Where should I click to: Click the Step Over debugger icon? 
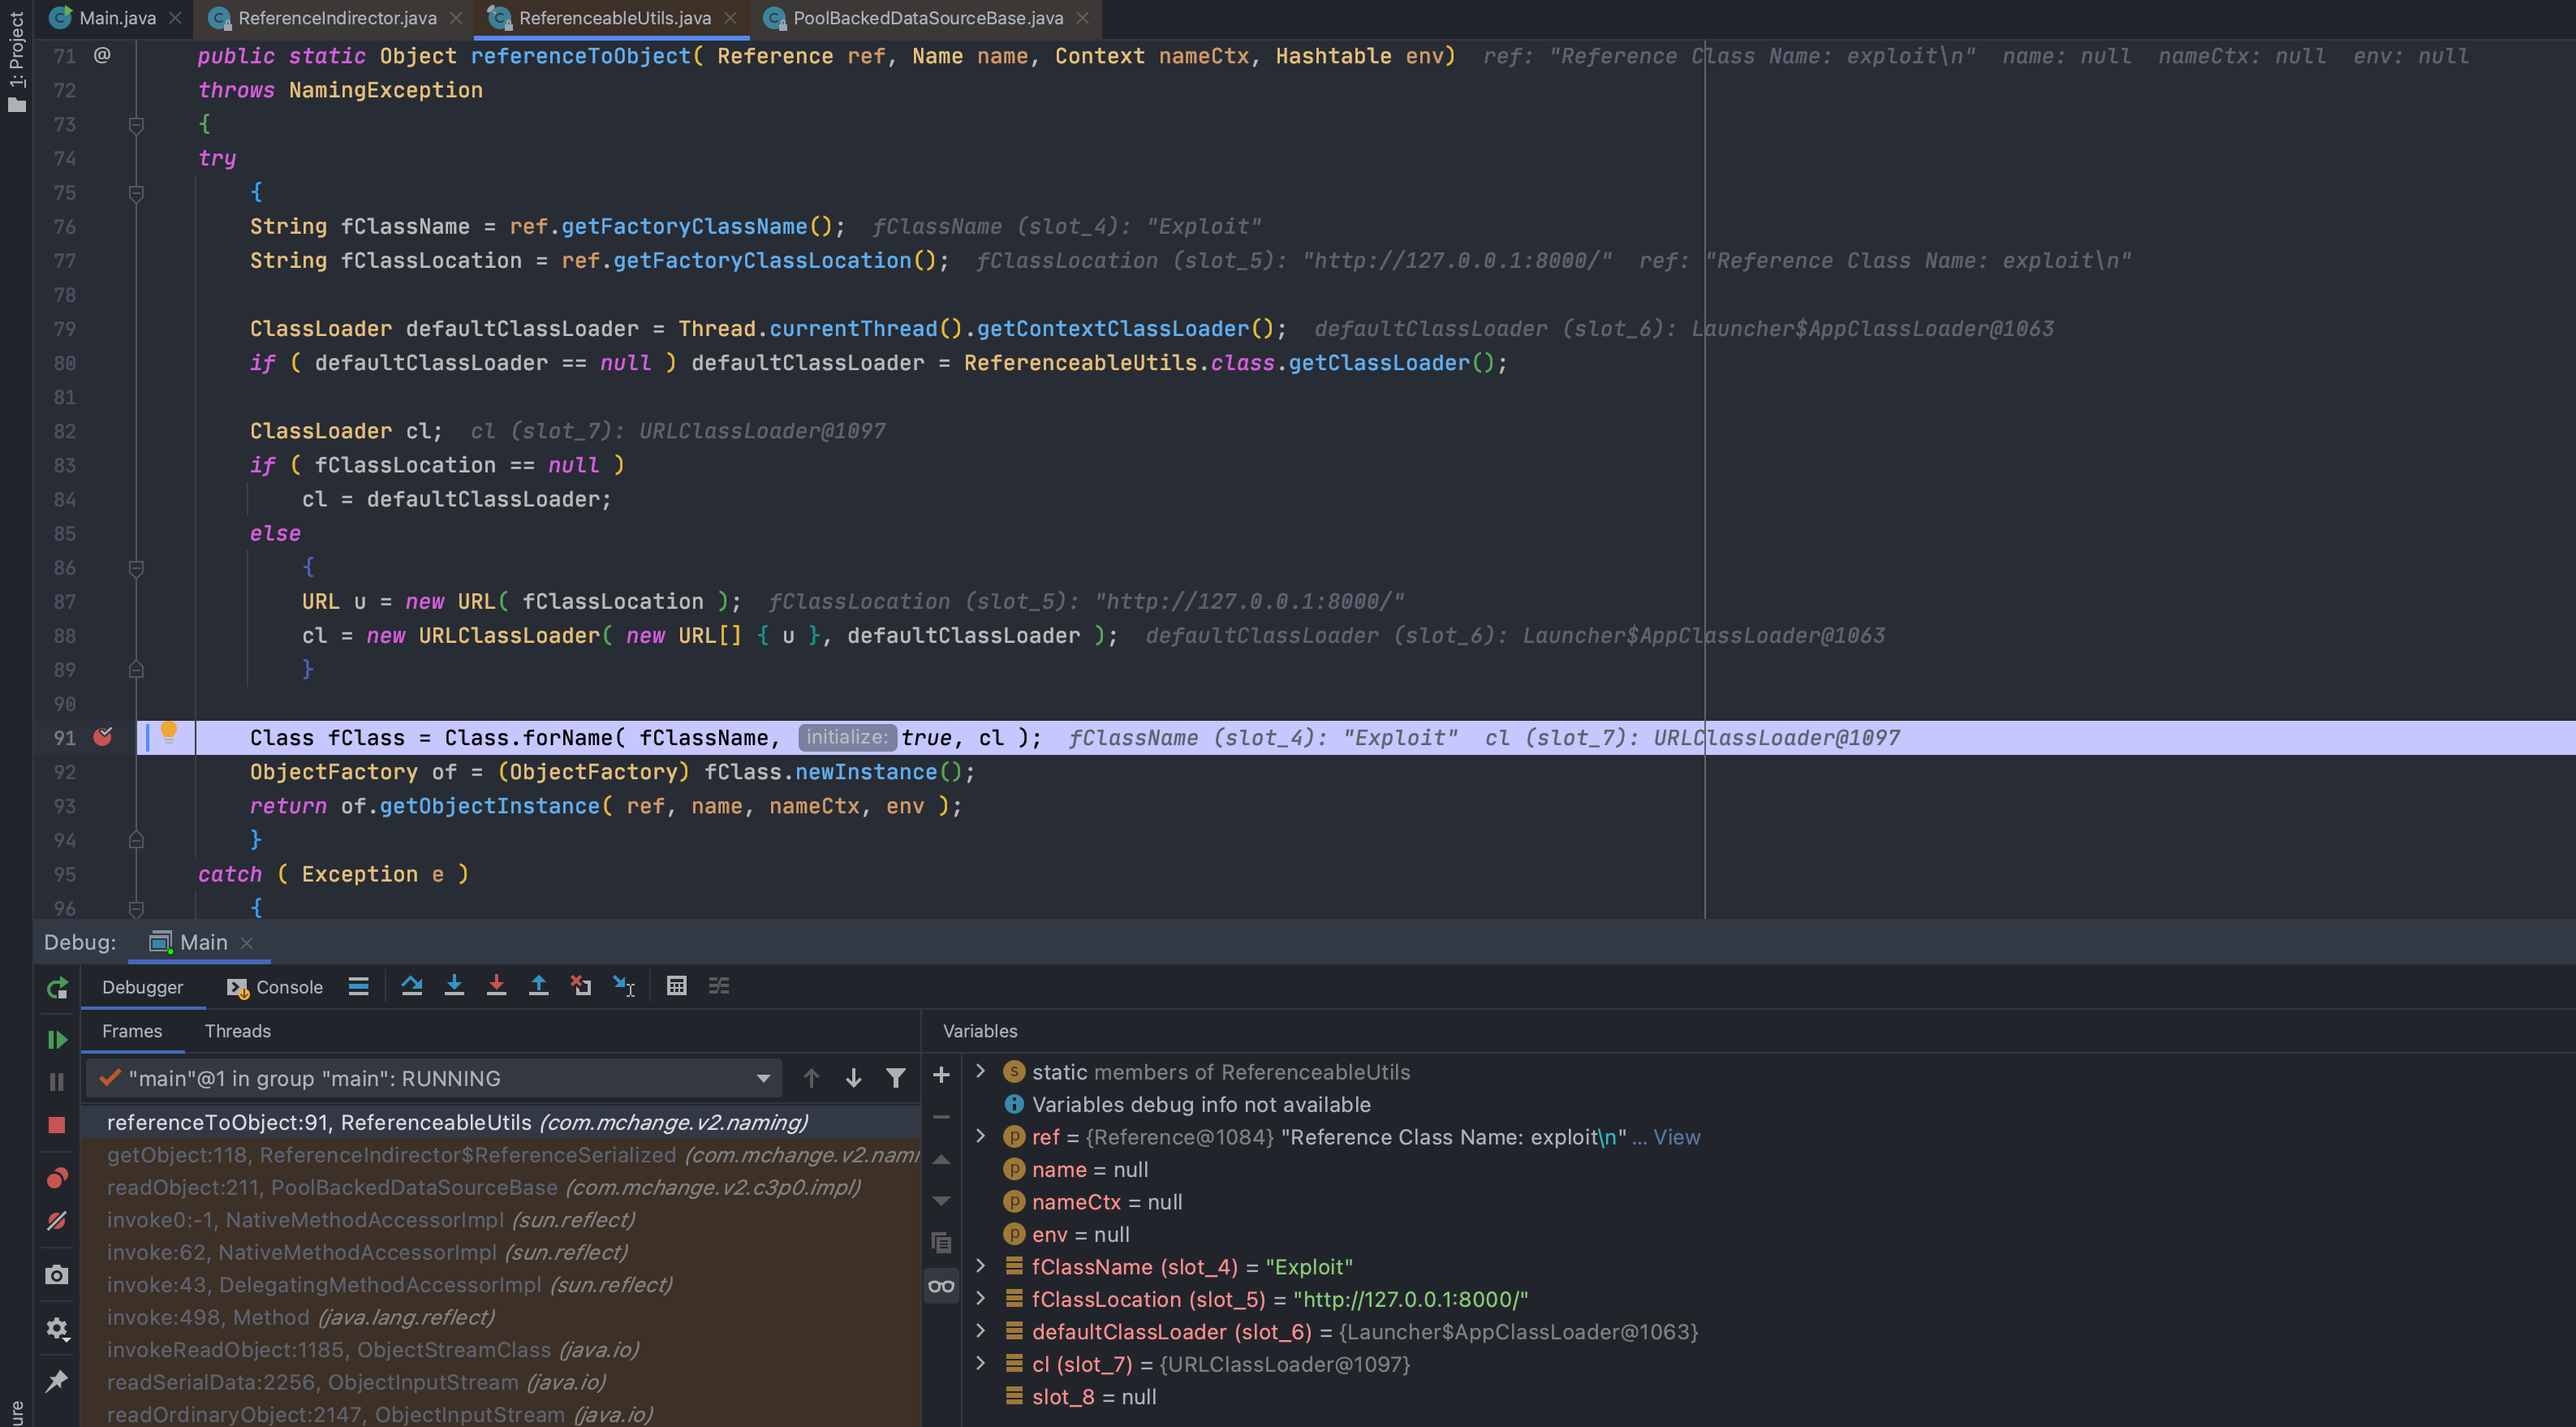pyautogui.click(x=411, y=987)
